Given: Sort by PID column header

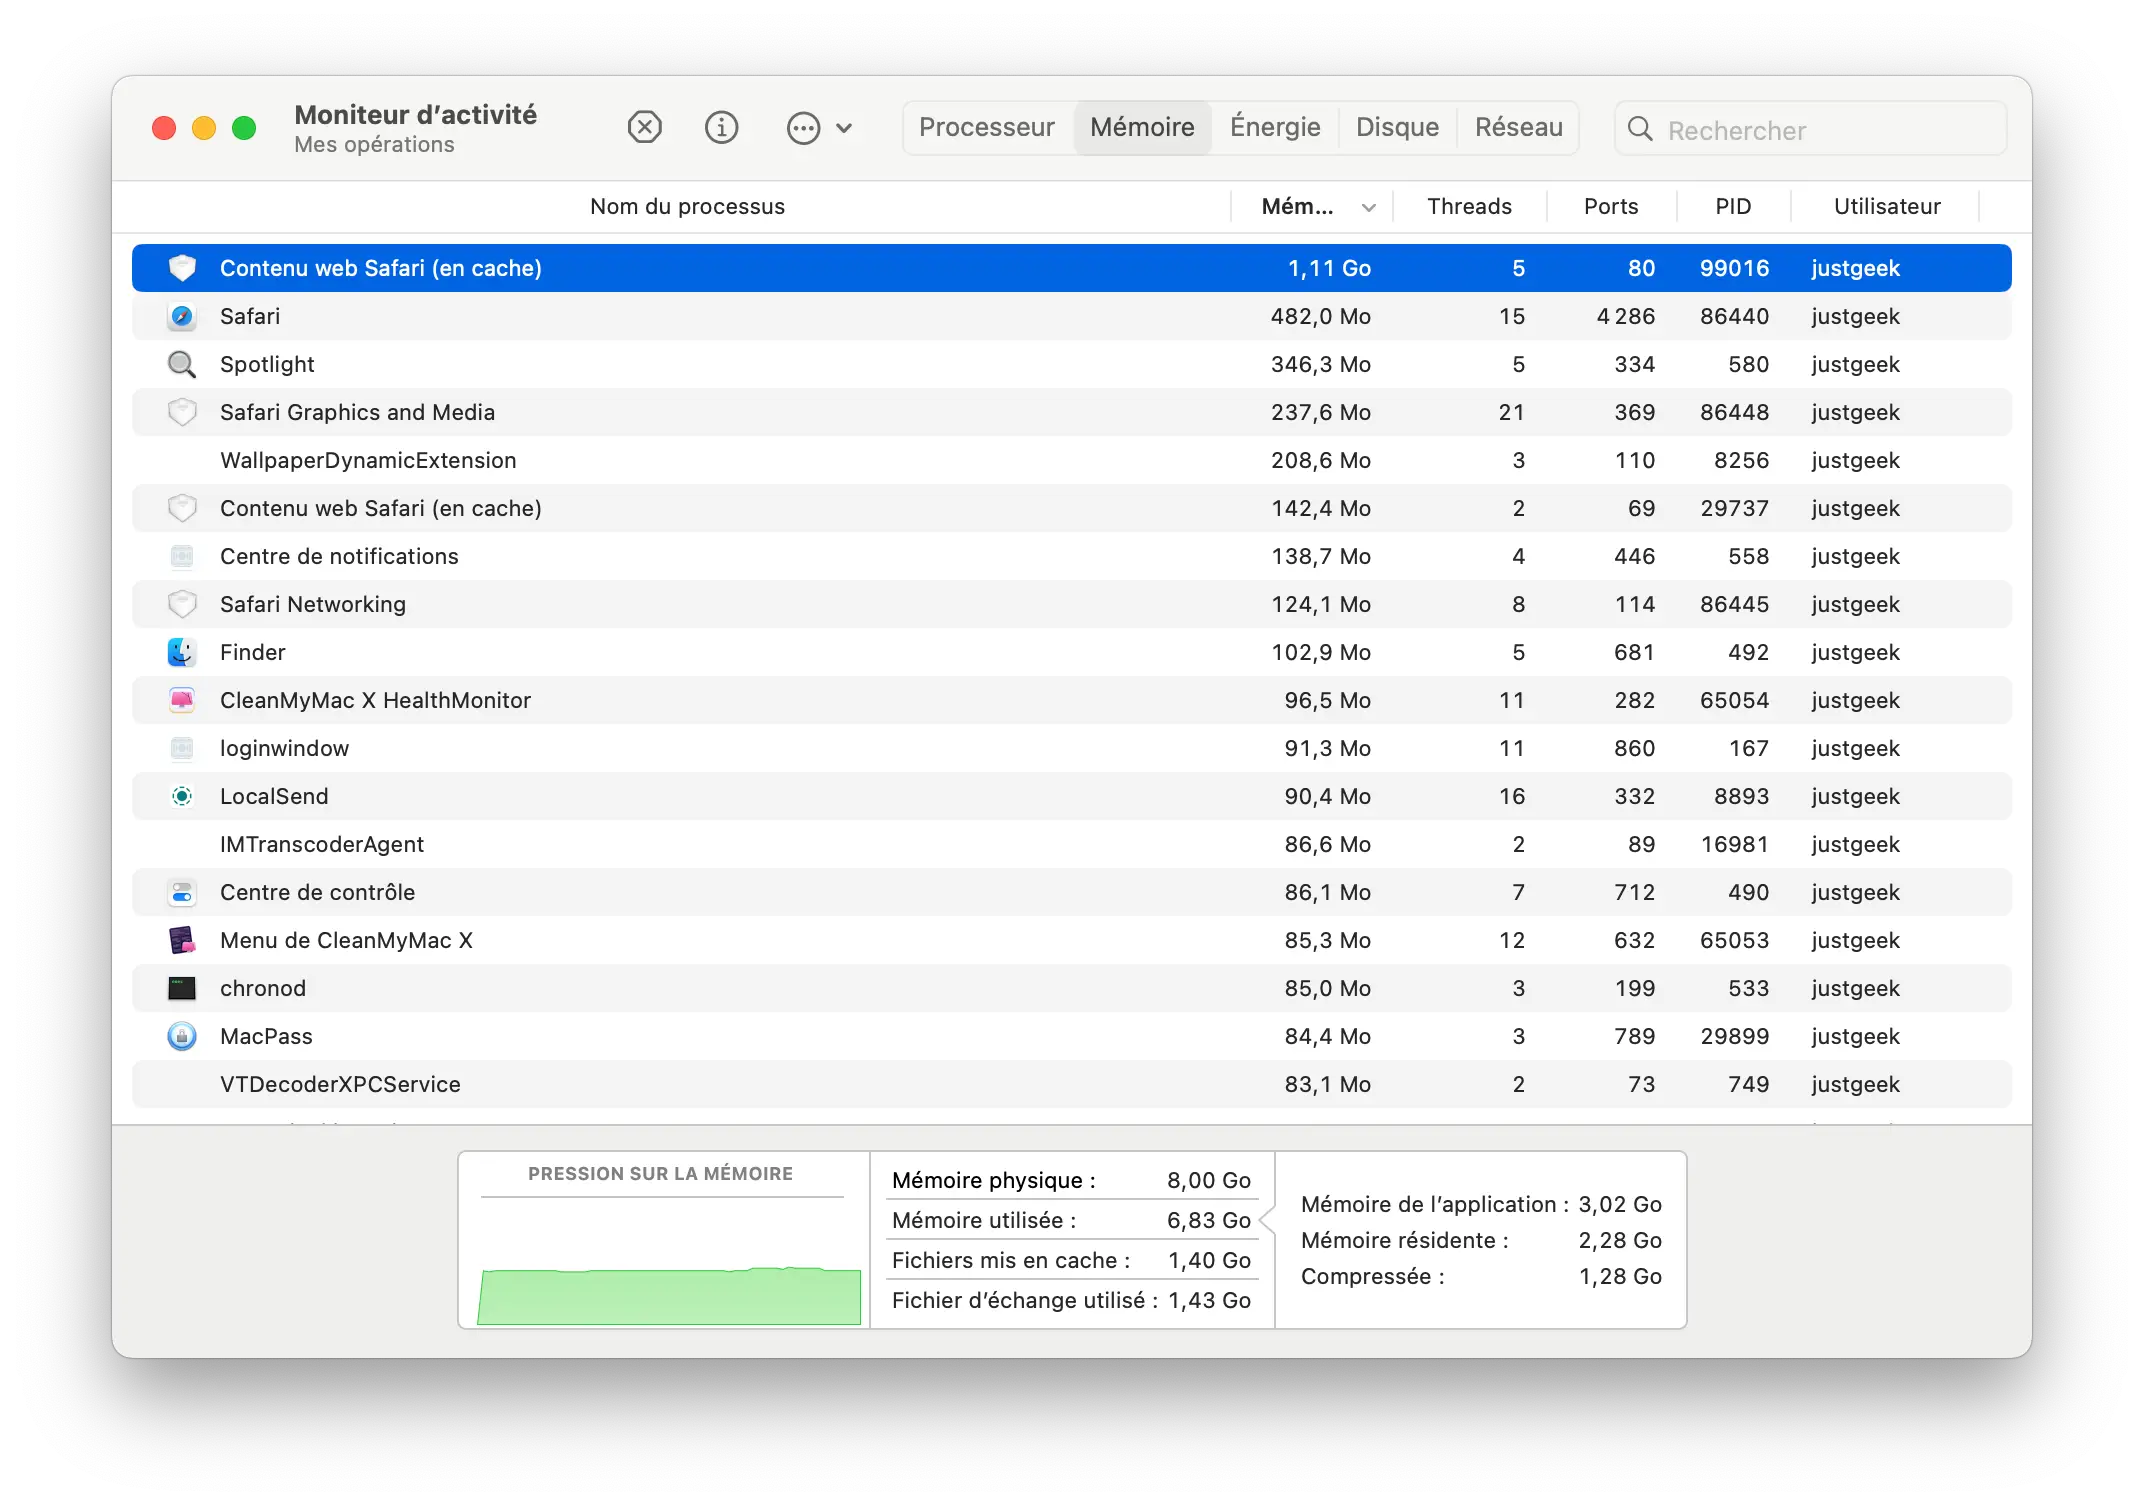Looking at the screenshot, I should pyautogui.click(x=1733, y=206).
